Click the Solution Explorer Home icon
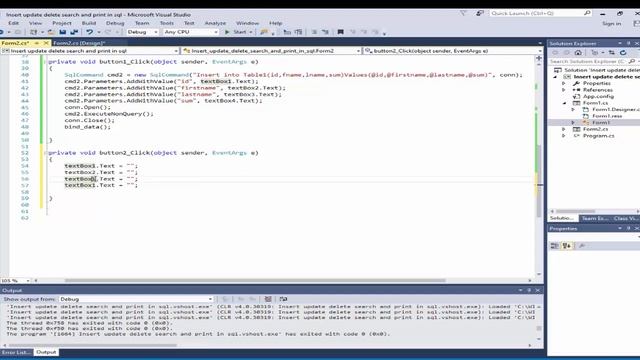This screenshot has width=640, height=360. tap(578, 53)
